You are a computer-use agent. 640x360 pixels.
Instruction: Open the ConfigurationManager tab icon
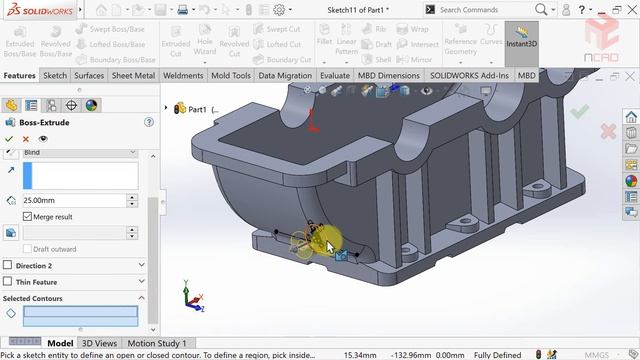click(51, 105)
